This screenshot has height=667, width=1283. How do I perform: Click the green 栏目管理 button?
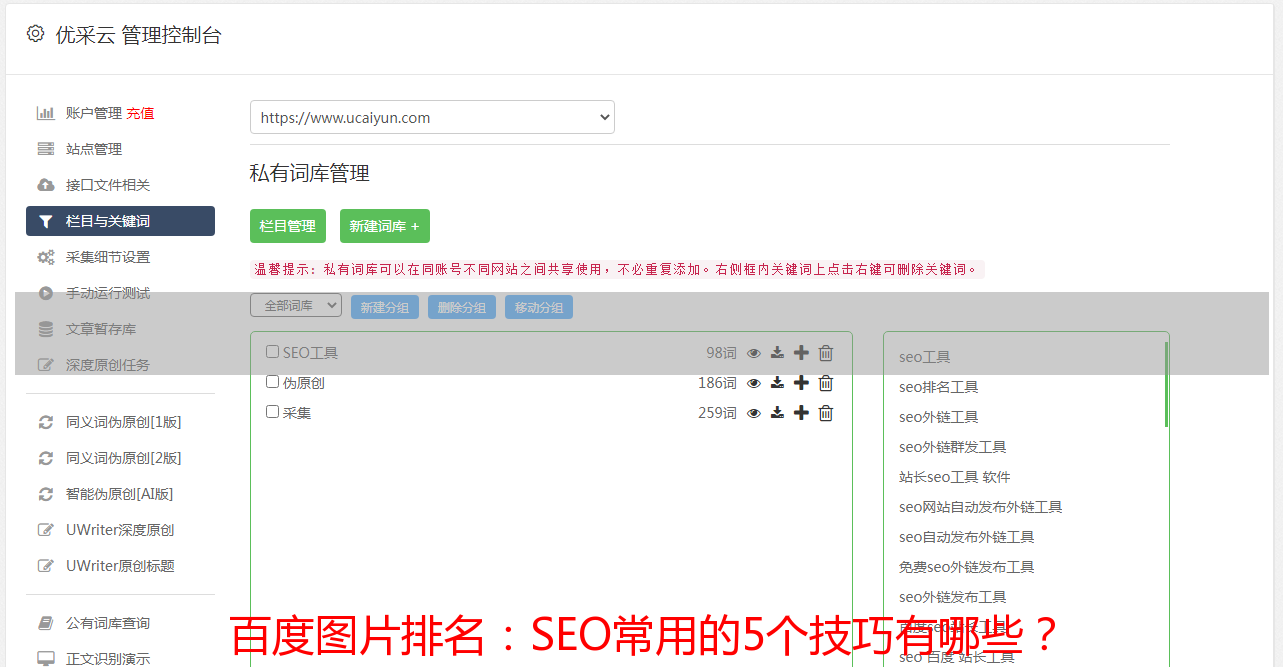click(x=288, y=226)
